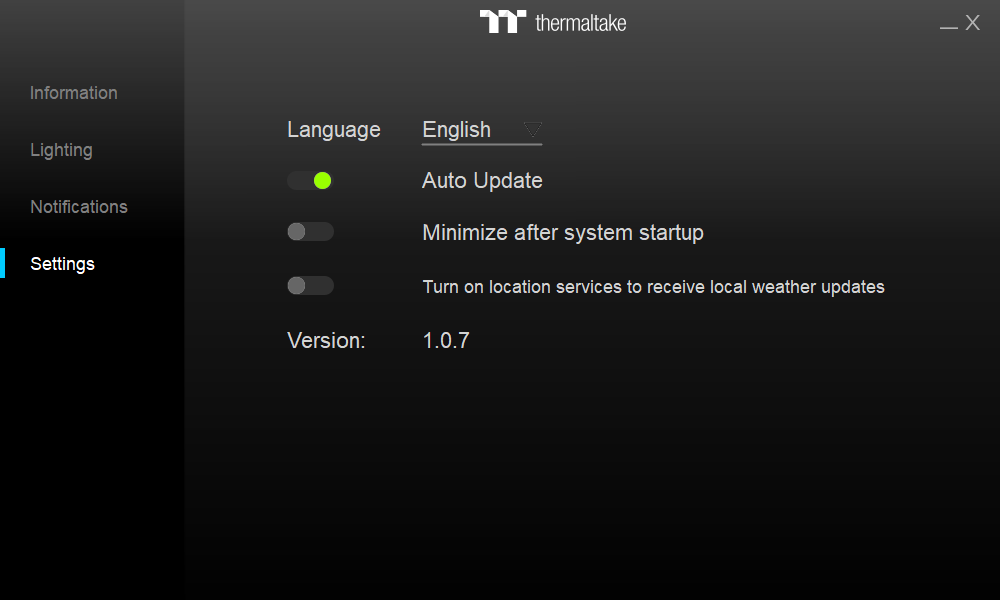Screen dimensions: 1000x600
Task: Open the Information section
Action: pos(74,93)
